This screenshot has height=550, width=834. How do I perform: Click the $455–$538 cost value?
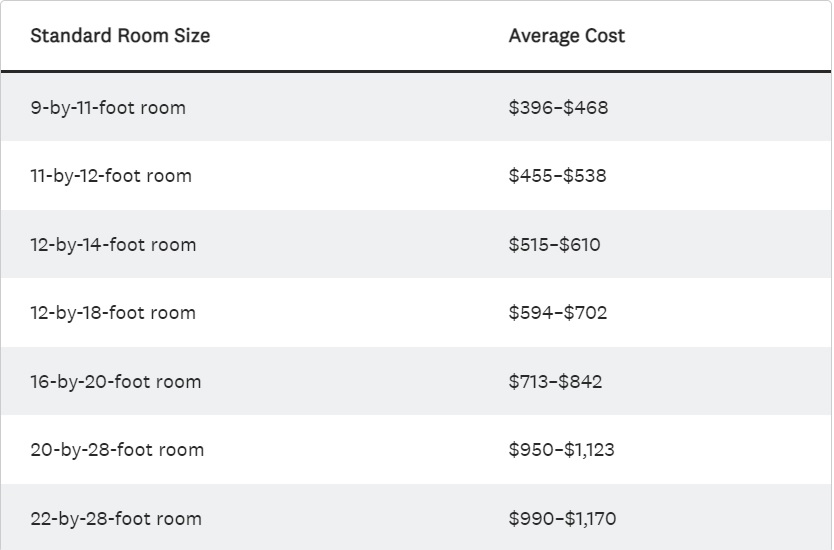(557, 176)
